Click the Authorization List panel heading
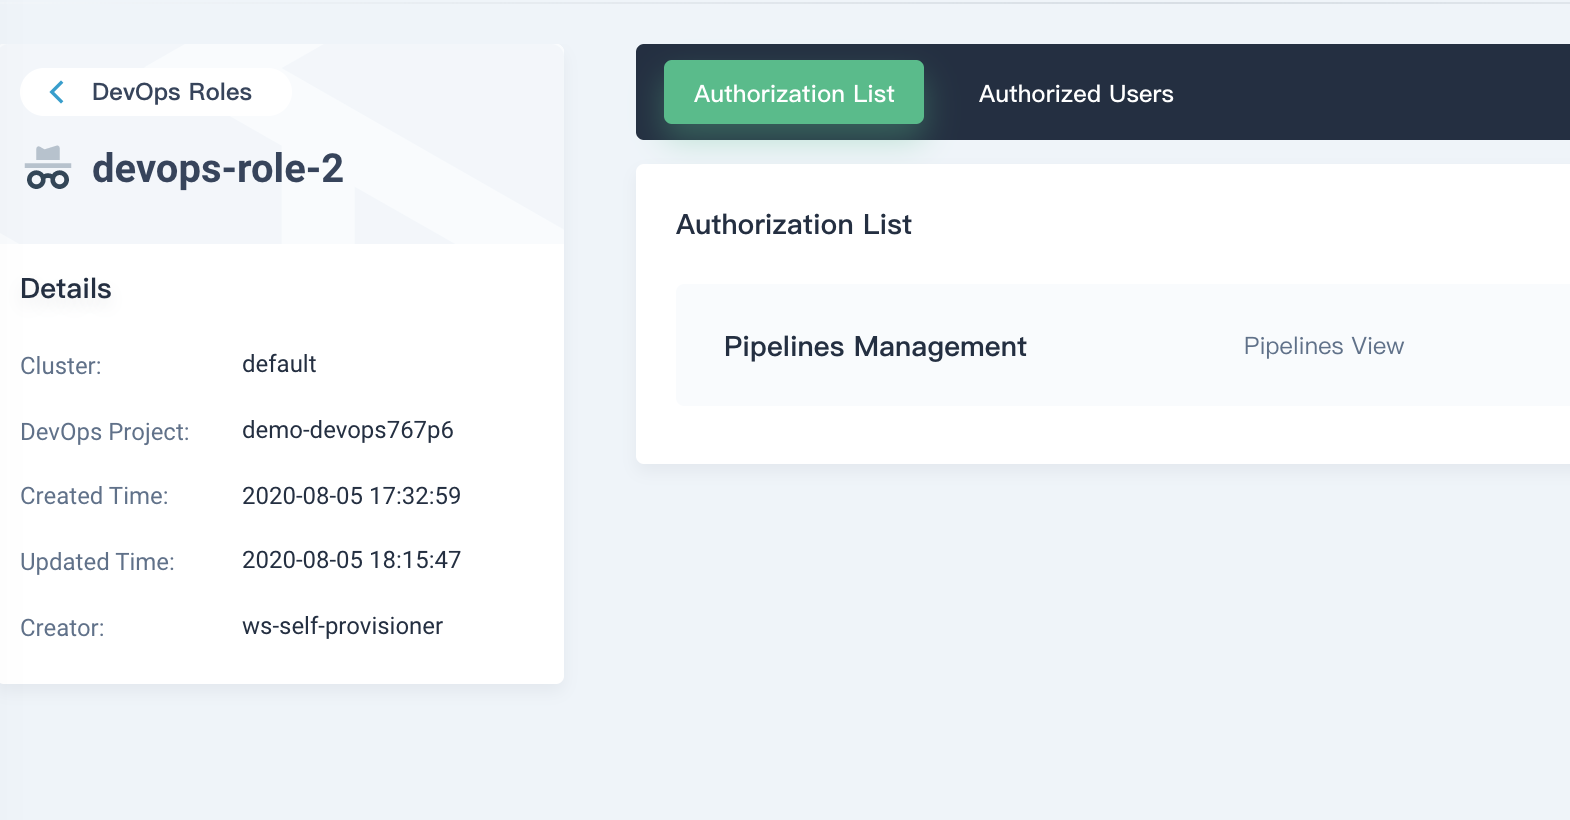Image resolution: width=1570 pixels, height=820 pixels. (x=794, y=224)
